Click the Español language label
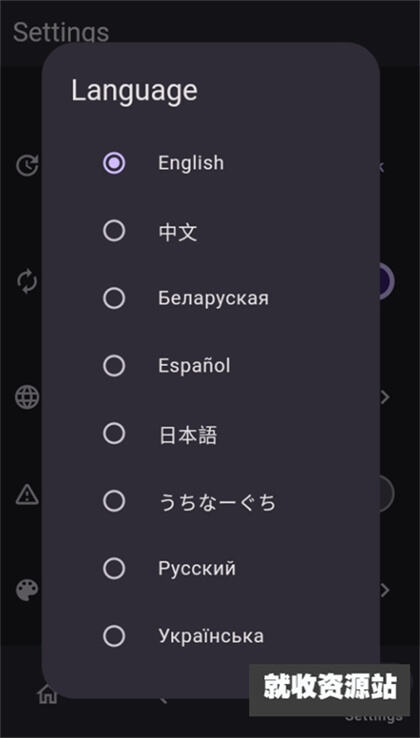This screenshot has width=420, height=738. pyautogui.click(x=194, y=366)
